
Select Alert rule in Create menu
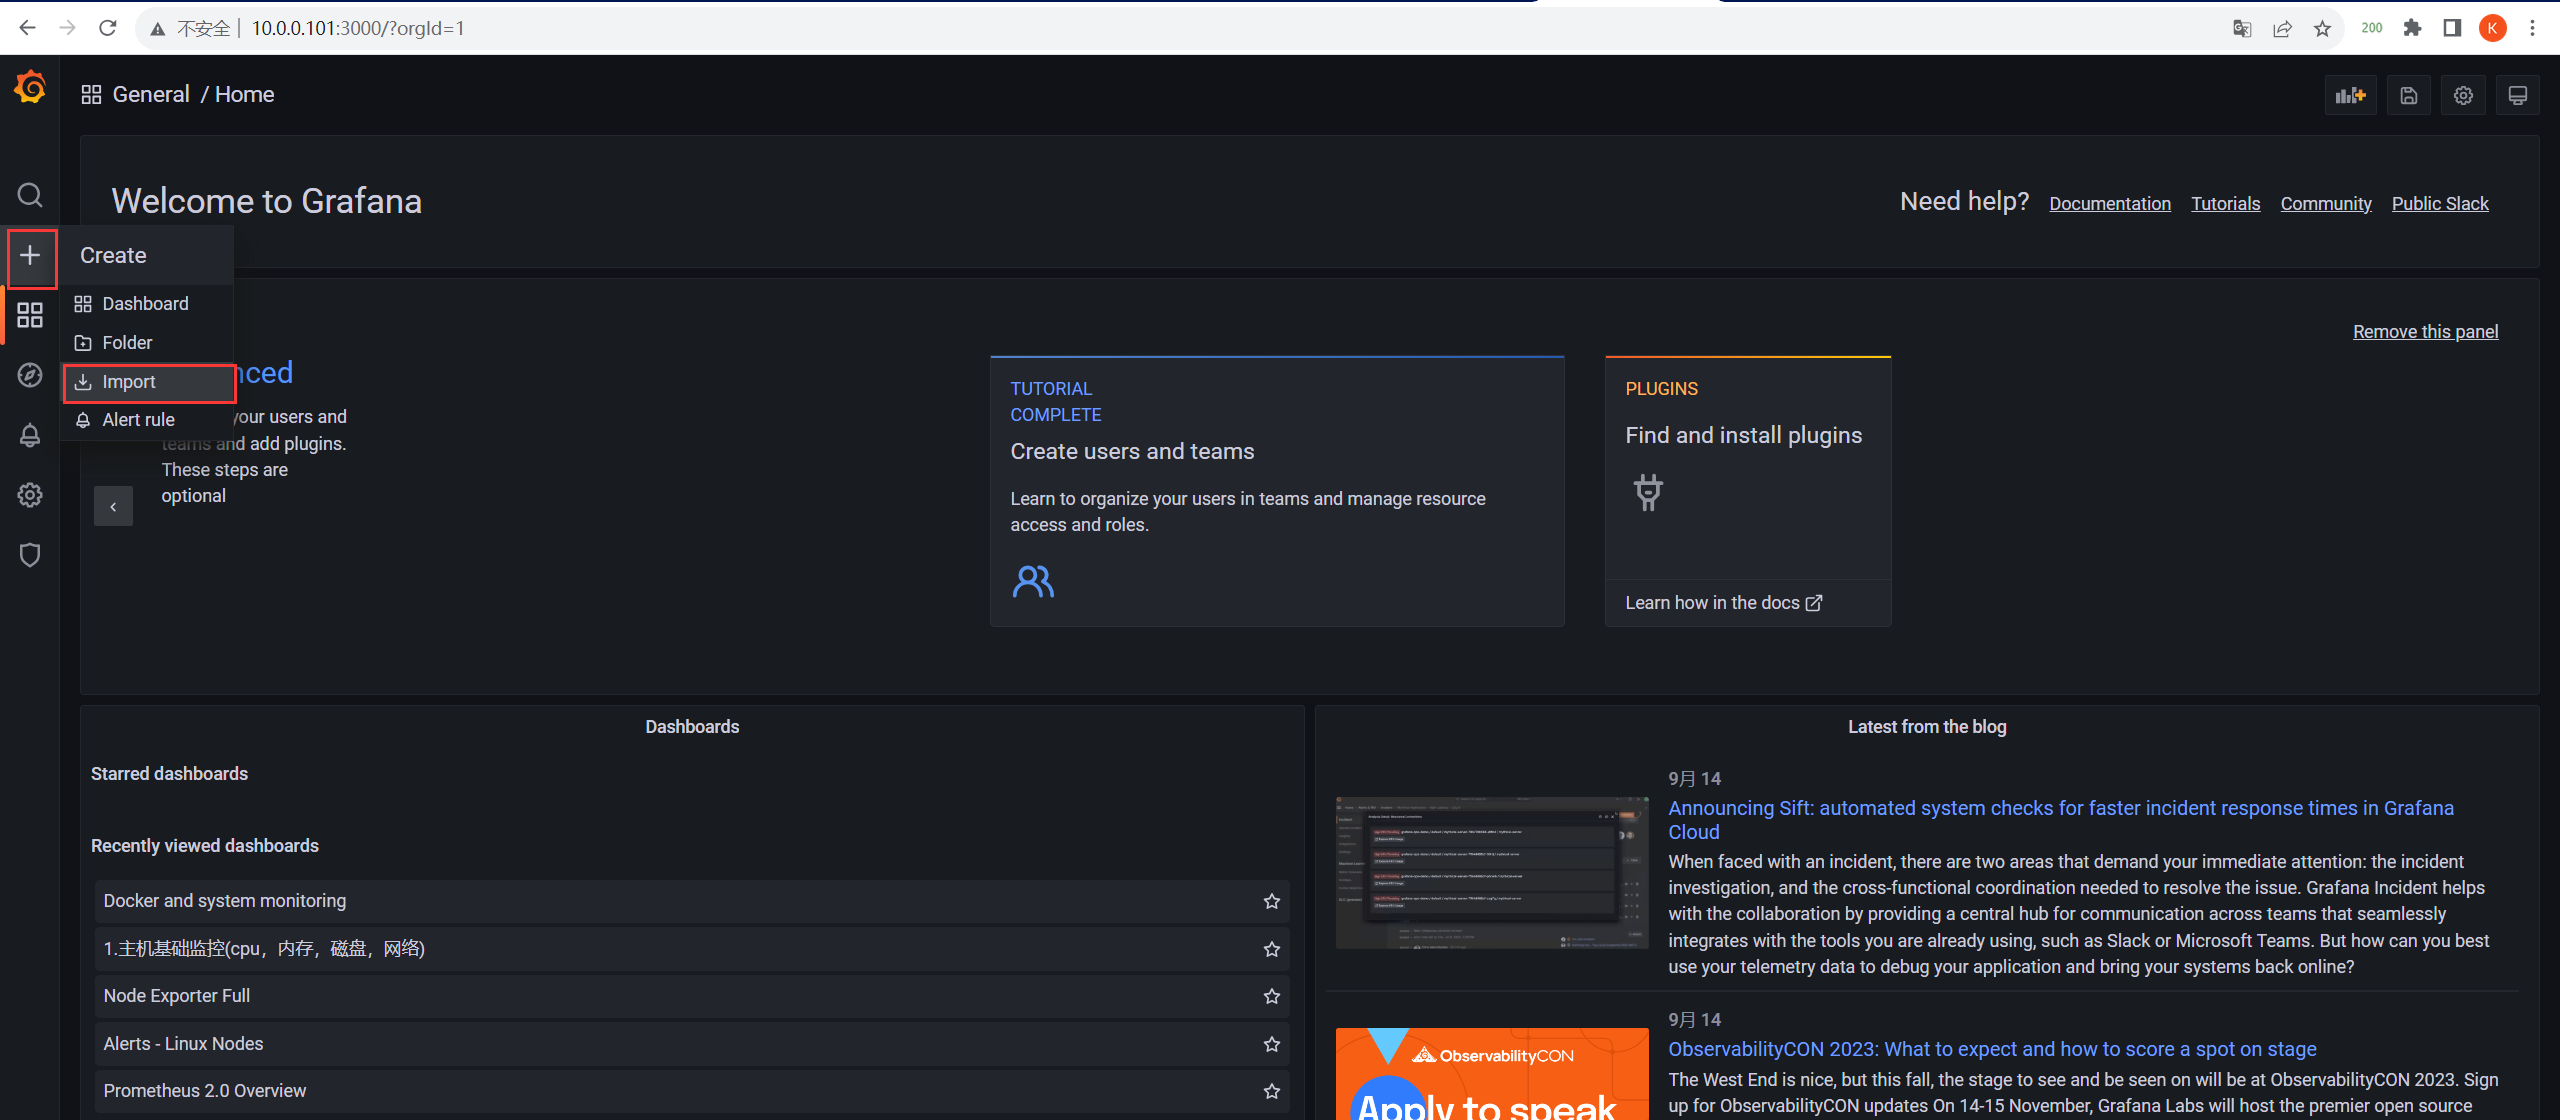coord(148,420)
